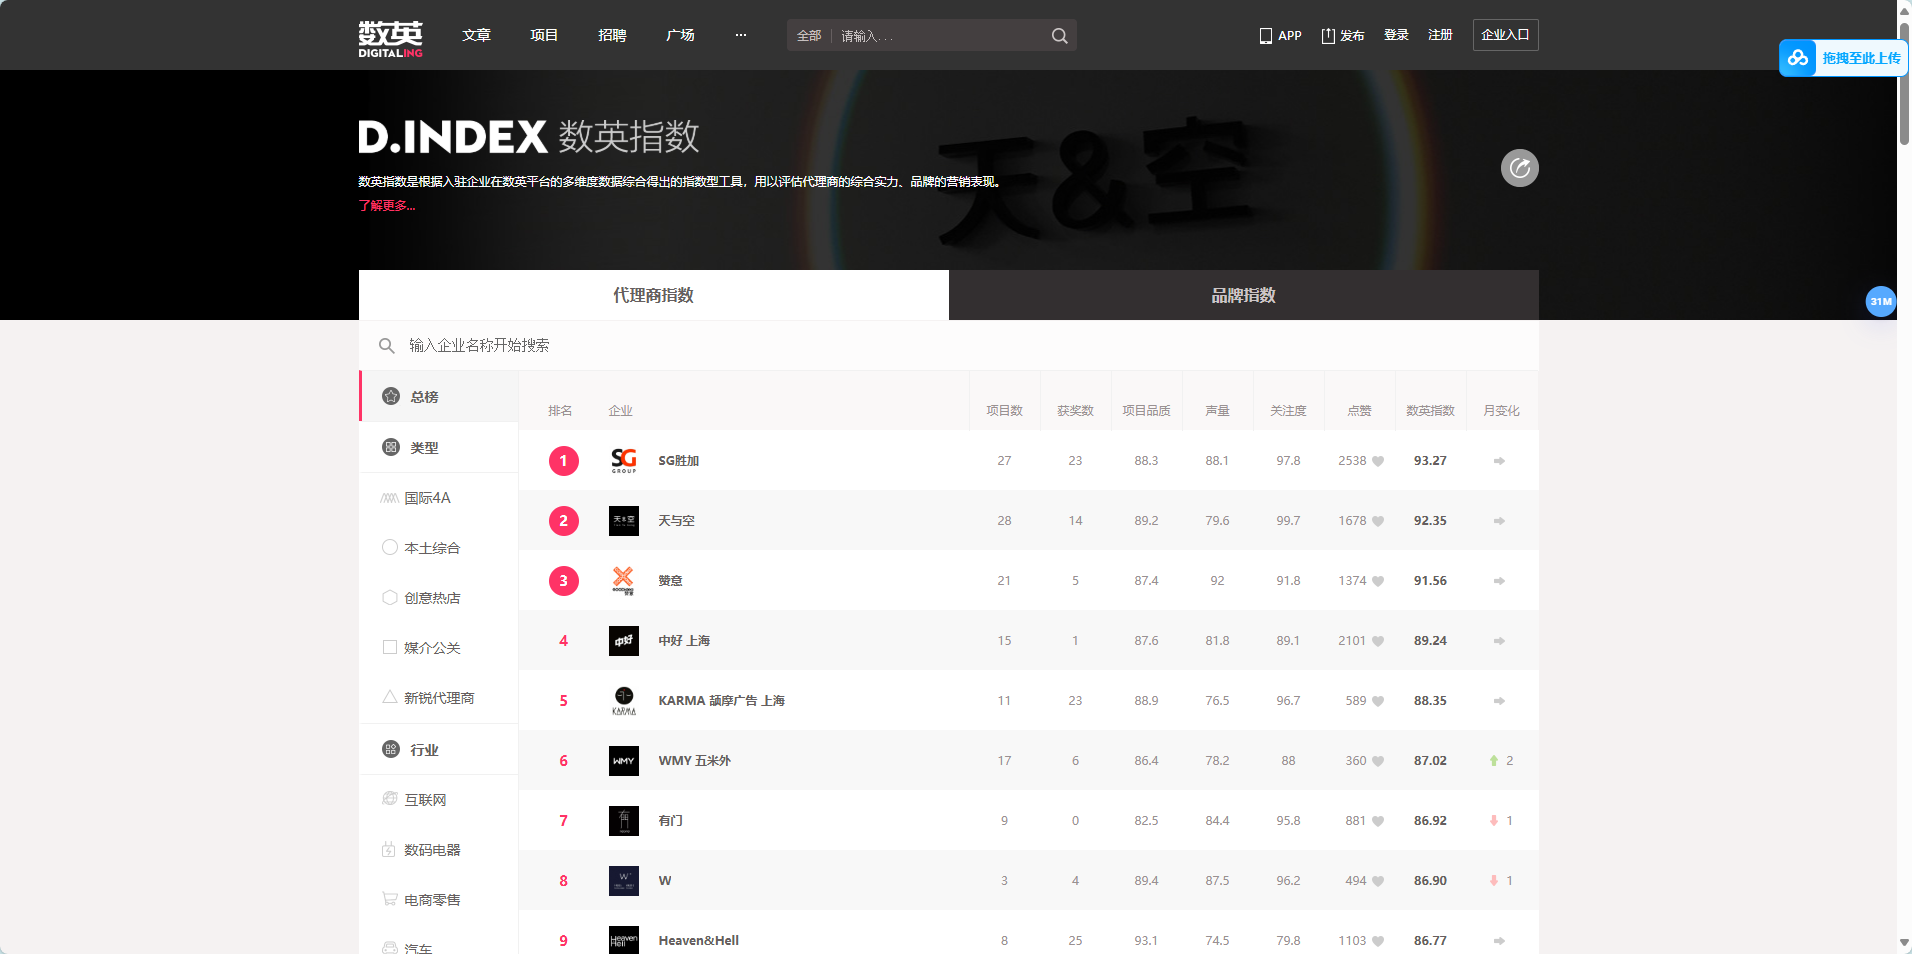Open the SG胜加 company logo
The height and width of the screenshot is (954, 1912).
tap(624, 460)
